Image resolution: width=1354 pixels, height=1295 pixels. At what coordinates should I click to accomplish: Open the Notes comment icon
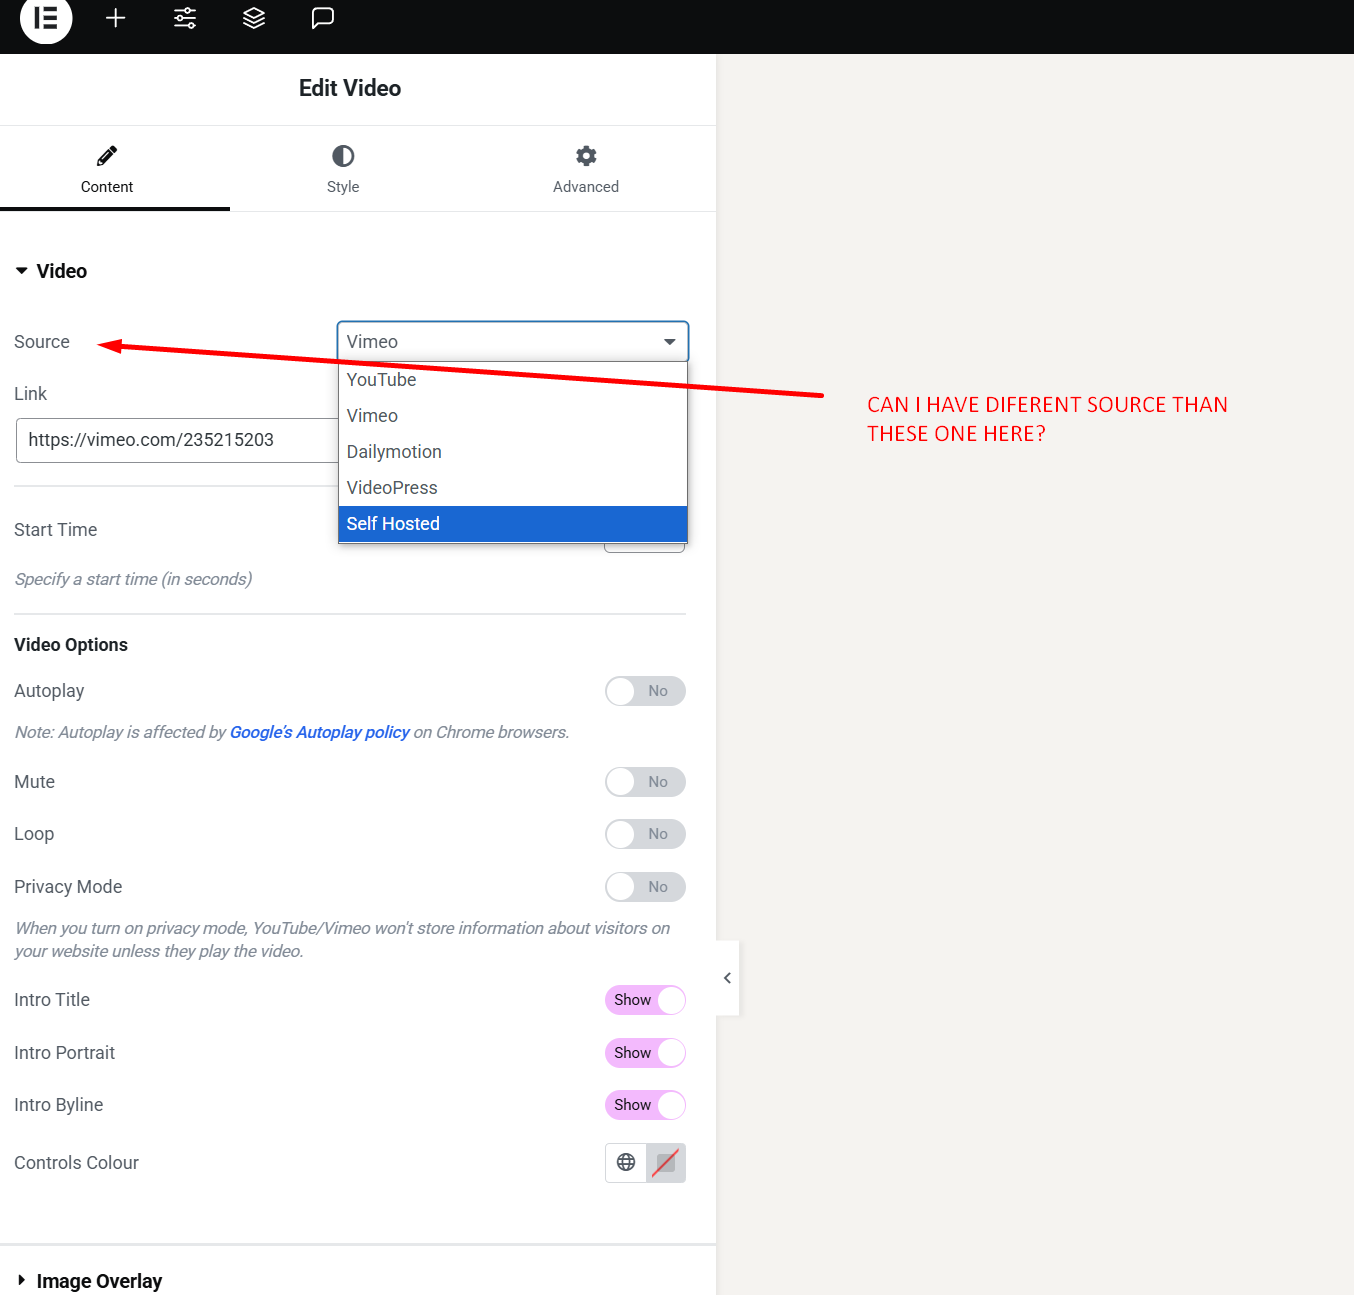(322, 18)
